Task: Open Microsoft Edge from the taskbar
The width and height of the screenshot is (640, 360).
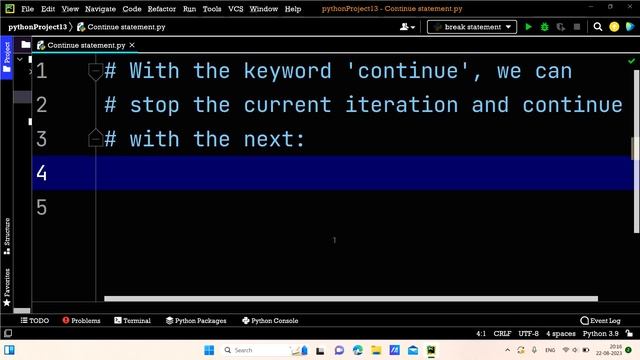Action: pyautogui.click(x=358, y=350)
